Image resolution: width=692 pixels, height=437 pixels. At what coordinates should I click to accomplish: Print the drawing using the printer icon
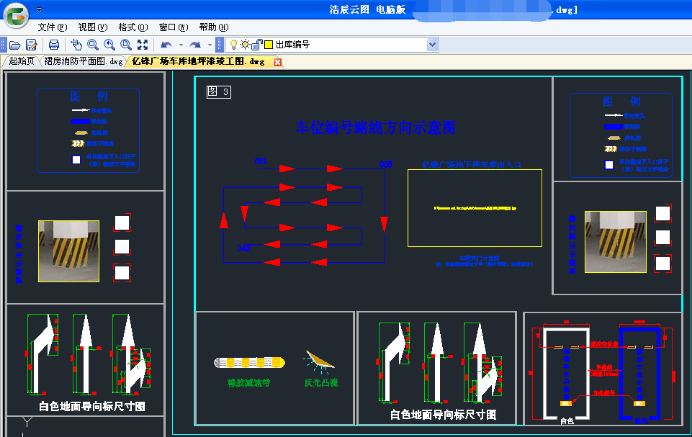tap(54, 45)
